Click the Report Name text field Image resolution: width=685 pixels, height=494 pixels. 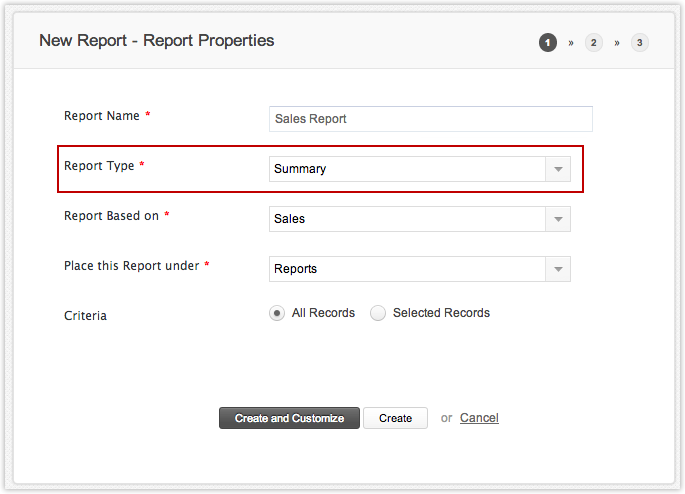coord(431,119)
